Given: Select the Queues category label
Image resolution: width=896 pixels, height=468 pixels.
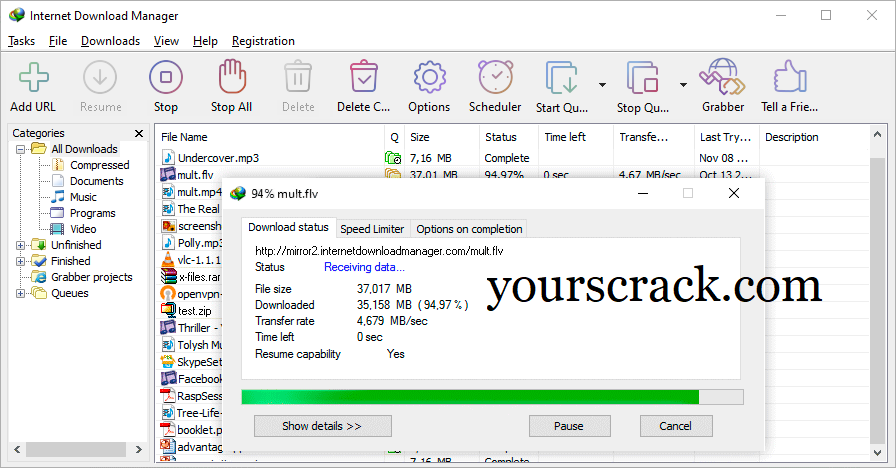Looking at the screenshot, I should point(70,293).
